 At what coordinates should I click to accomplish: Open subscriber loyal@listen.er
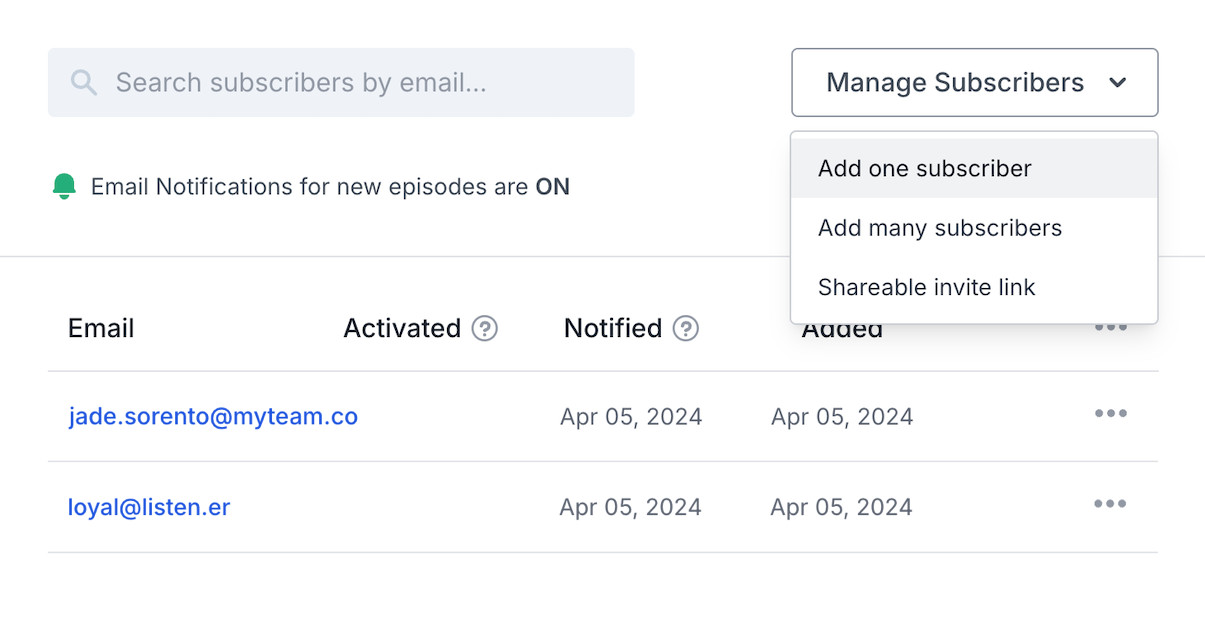[x=149, y=507]
